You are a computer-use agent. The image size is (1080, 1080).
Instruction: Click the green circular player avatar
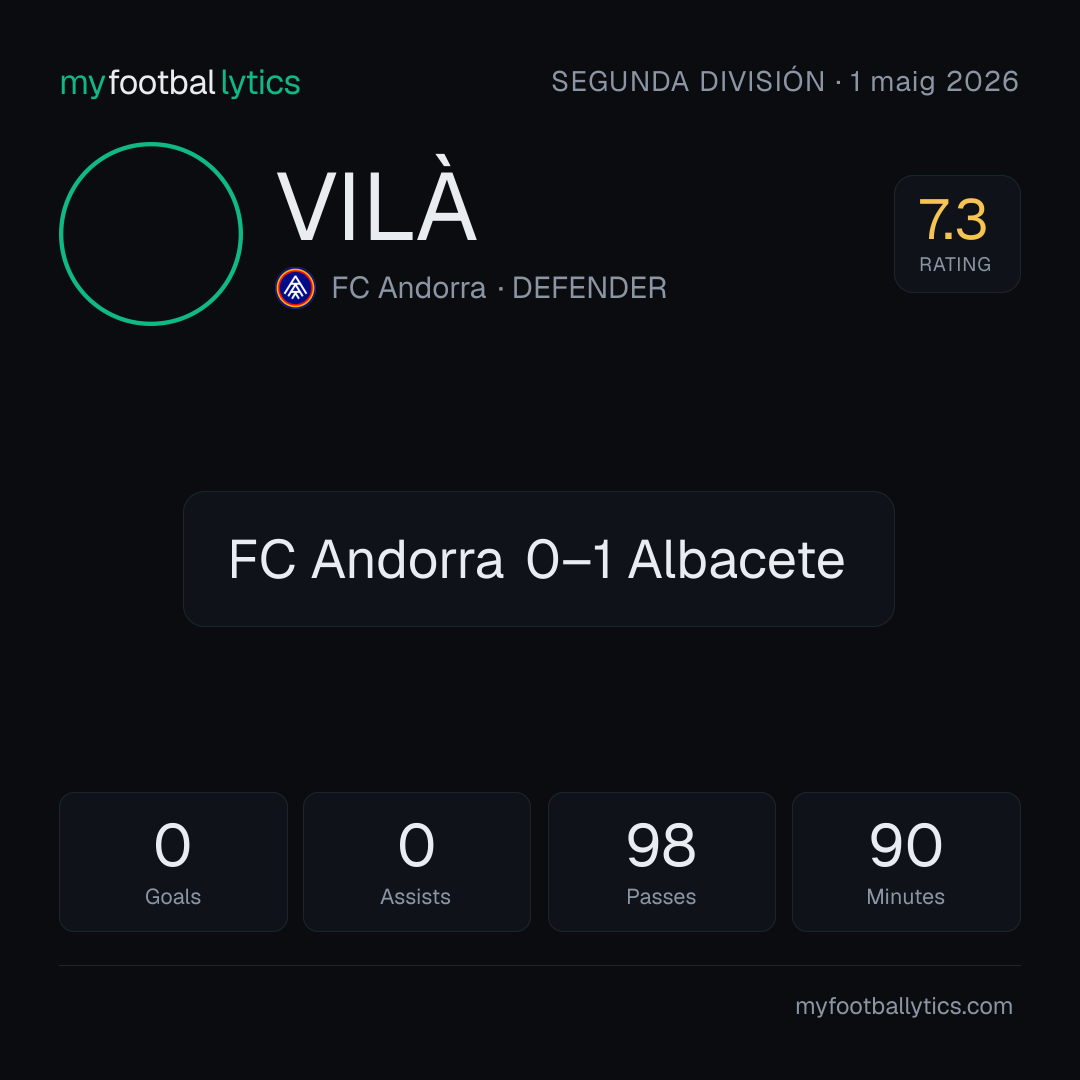[x=151, y=234]
